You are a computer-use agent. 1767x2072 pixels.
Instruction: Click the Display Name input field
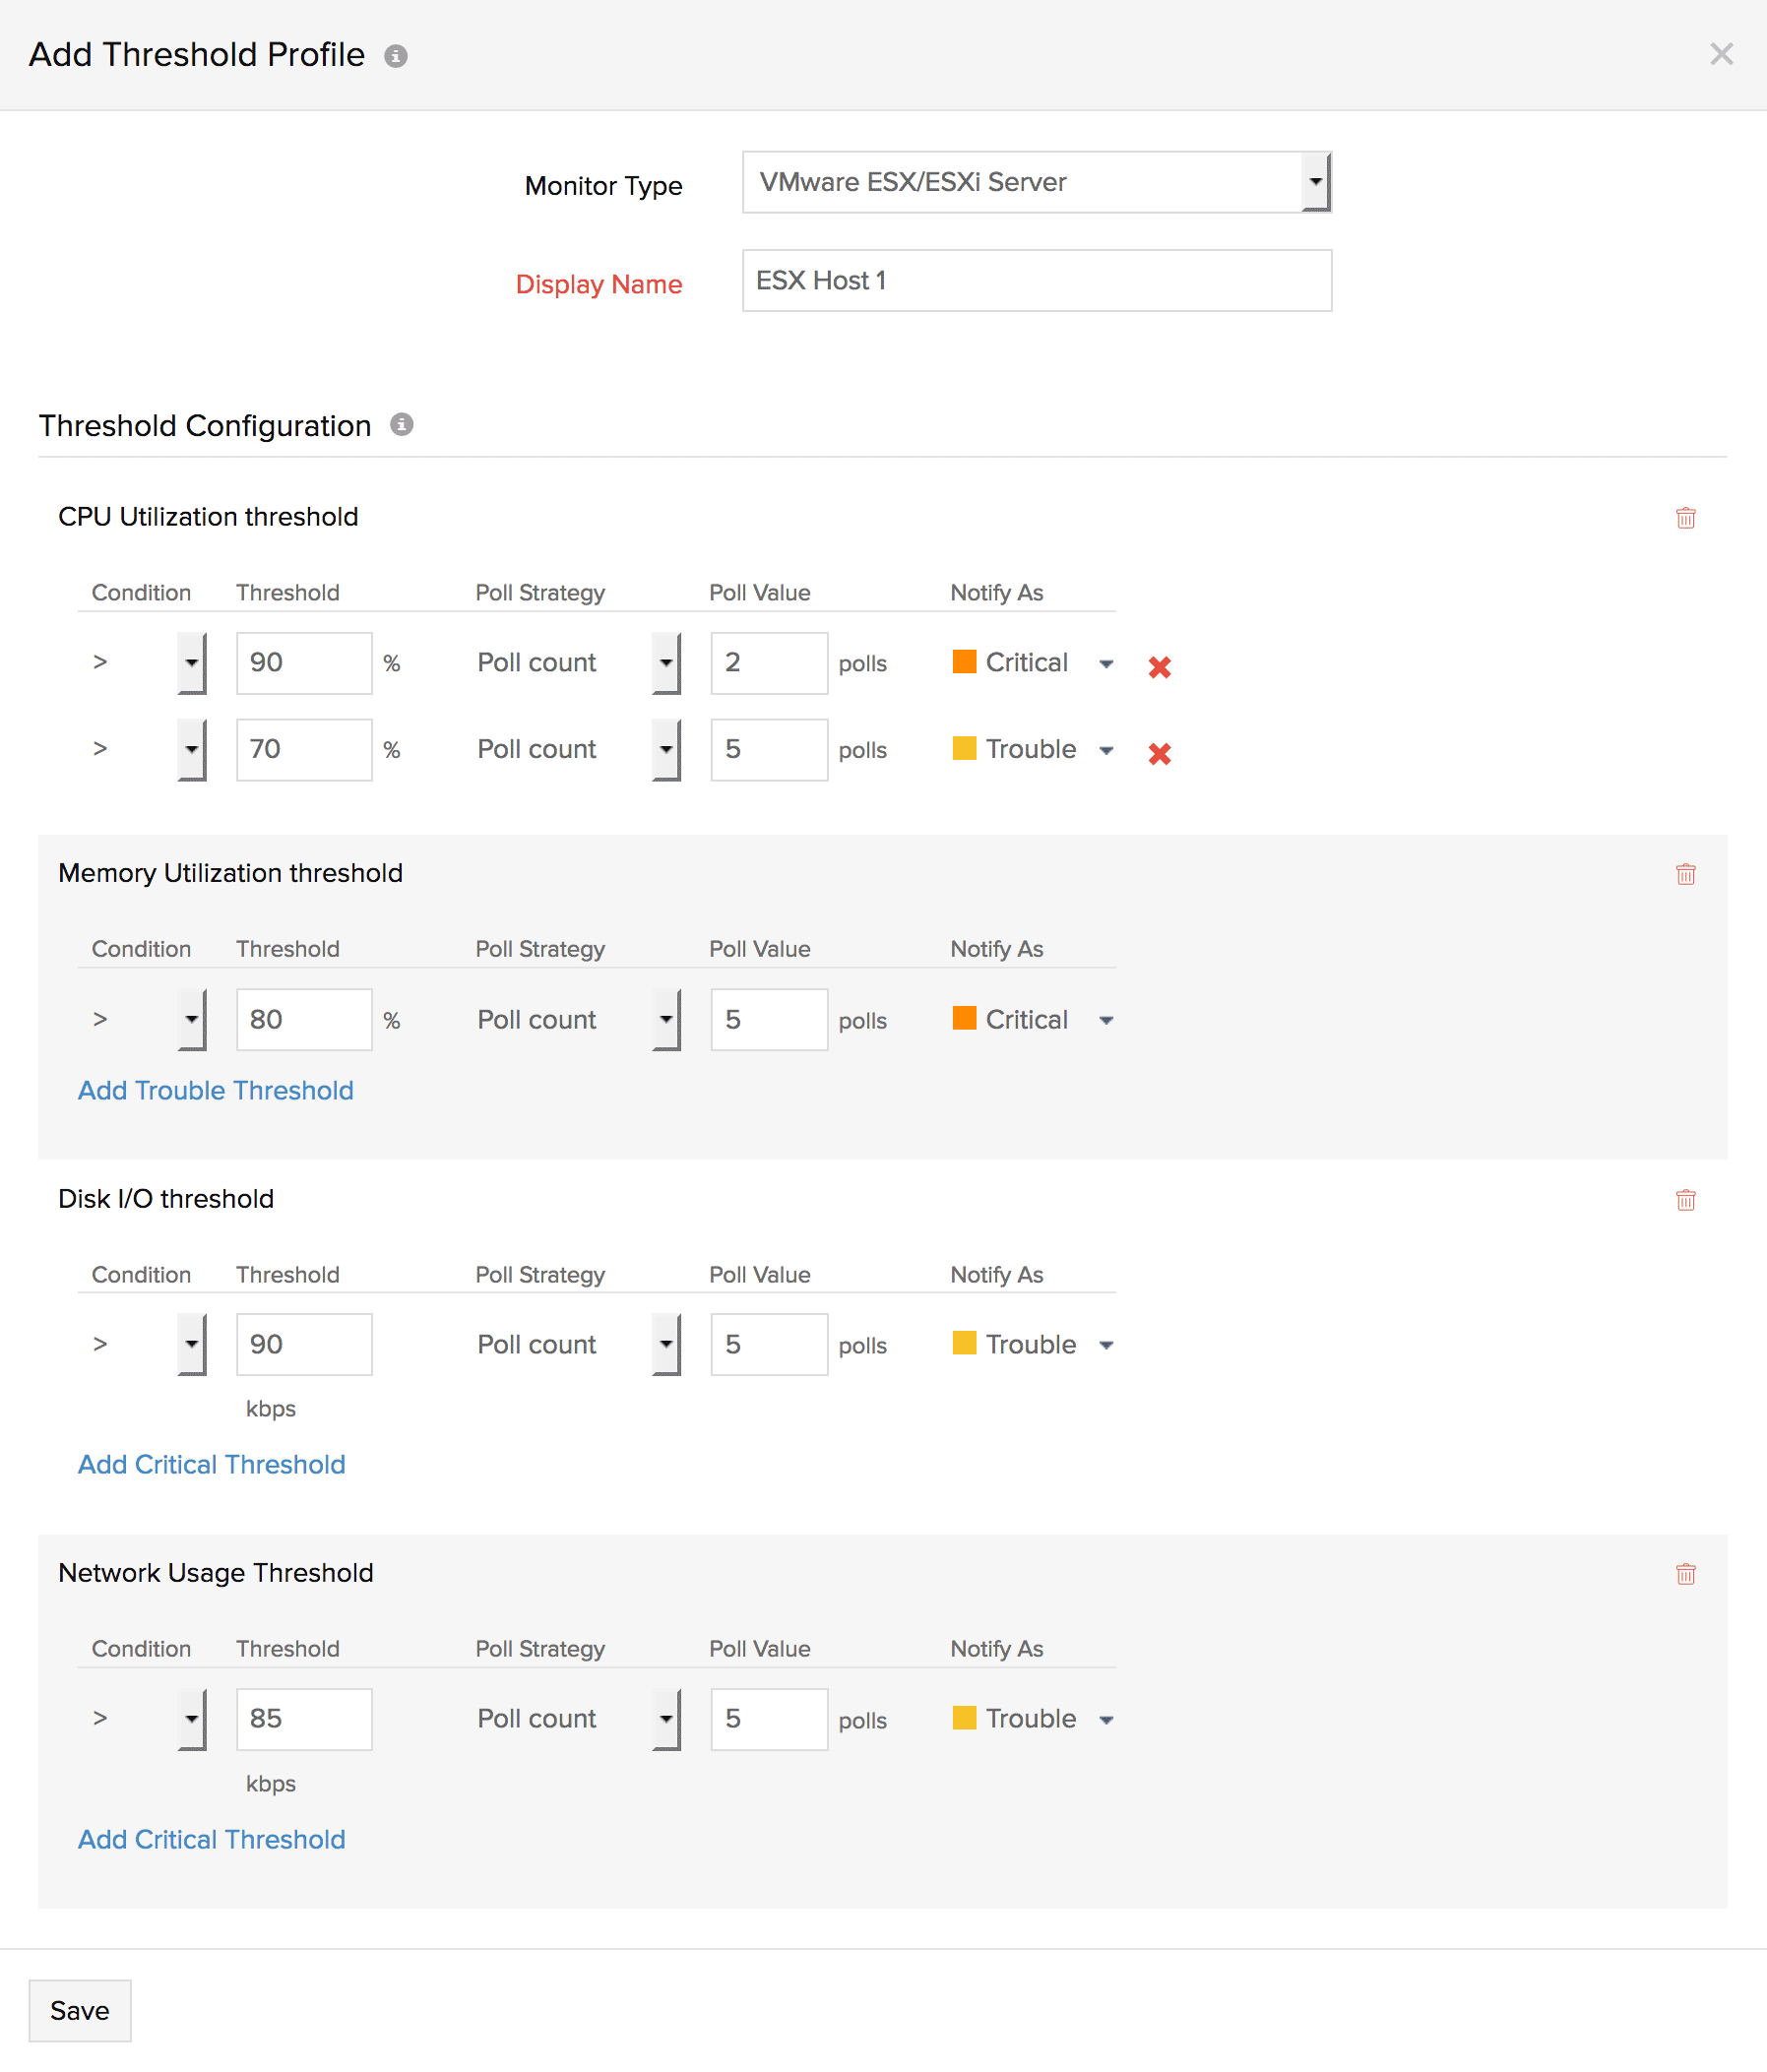pyautogui.click(x=1036, y=281)
